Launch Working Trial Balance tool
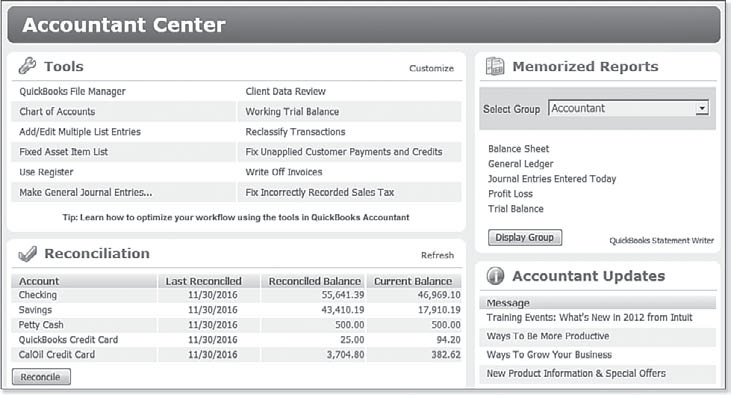This screenshot has height=395, width=731. coord(292,111)
